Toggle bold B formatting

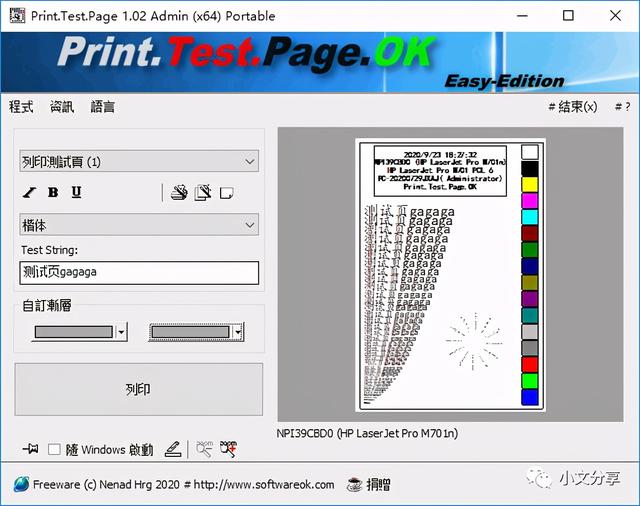53,192
